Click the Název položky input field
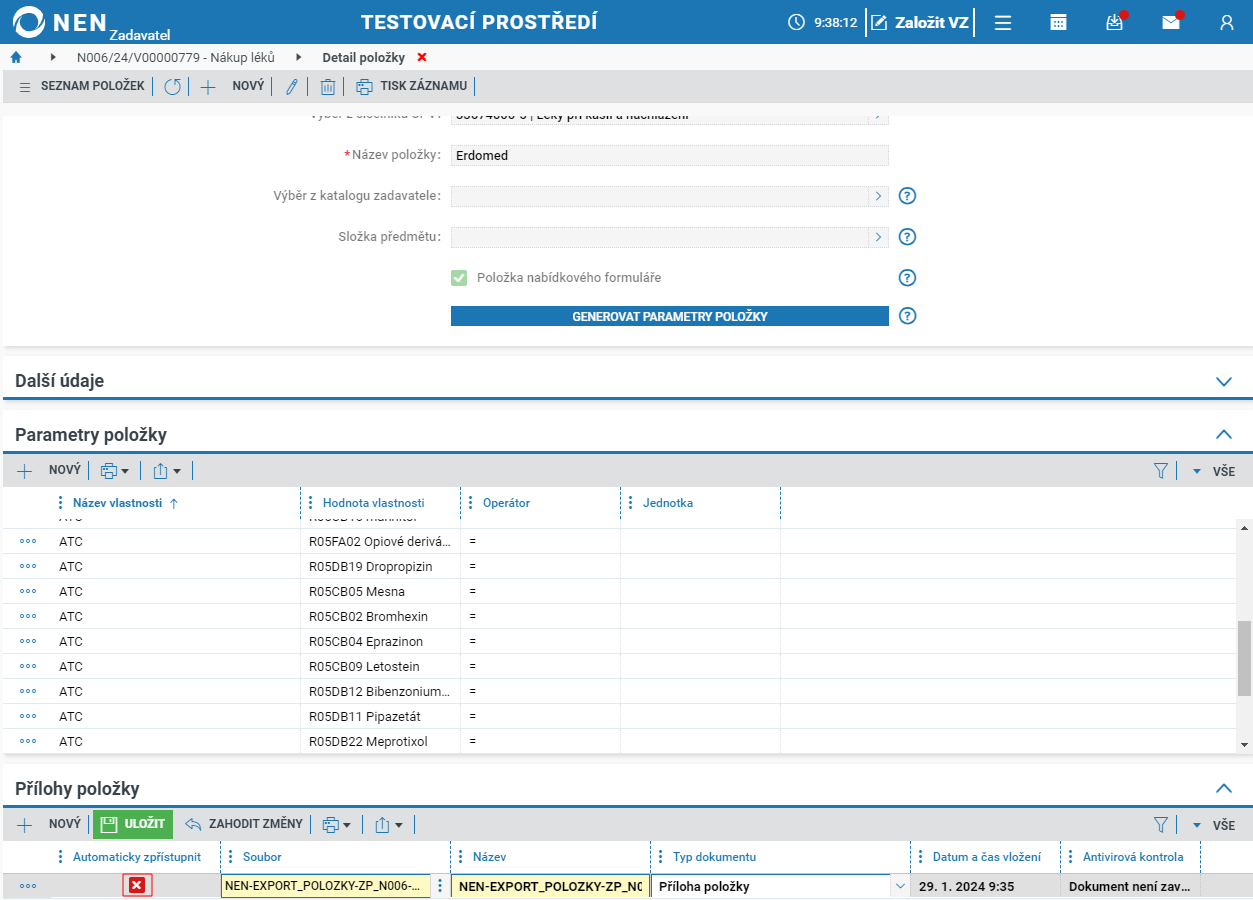 (x=670, y=155)
